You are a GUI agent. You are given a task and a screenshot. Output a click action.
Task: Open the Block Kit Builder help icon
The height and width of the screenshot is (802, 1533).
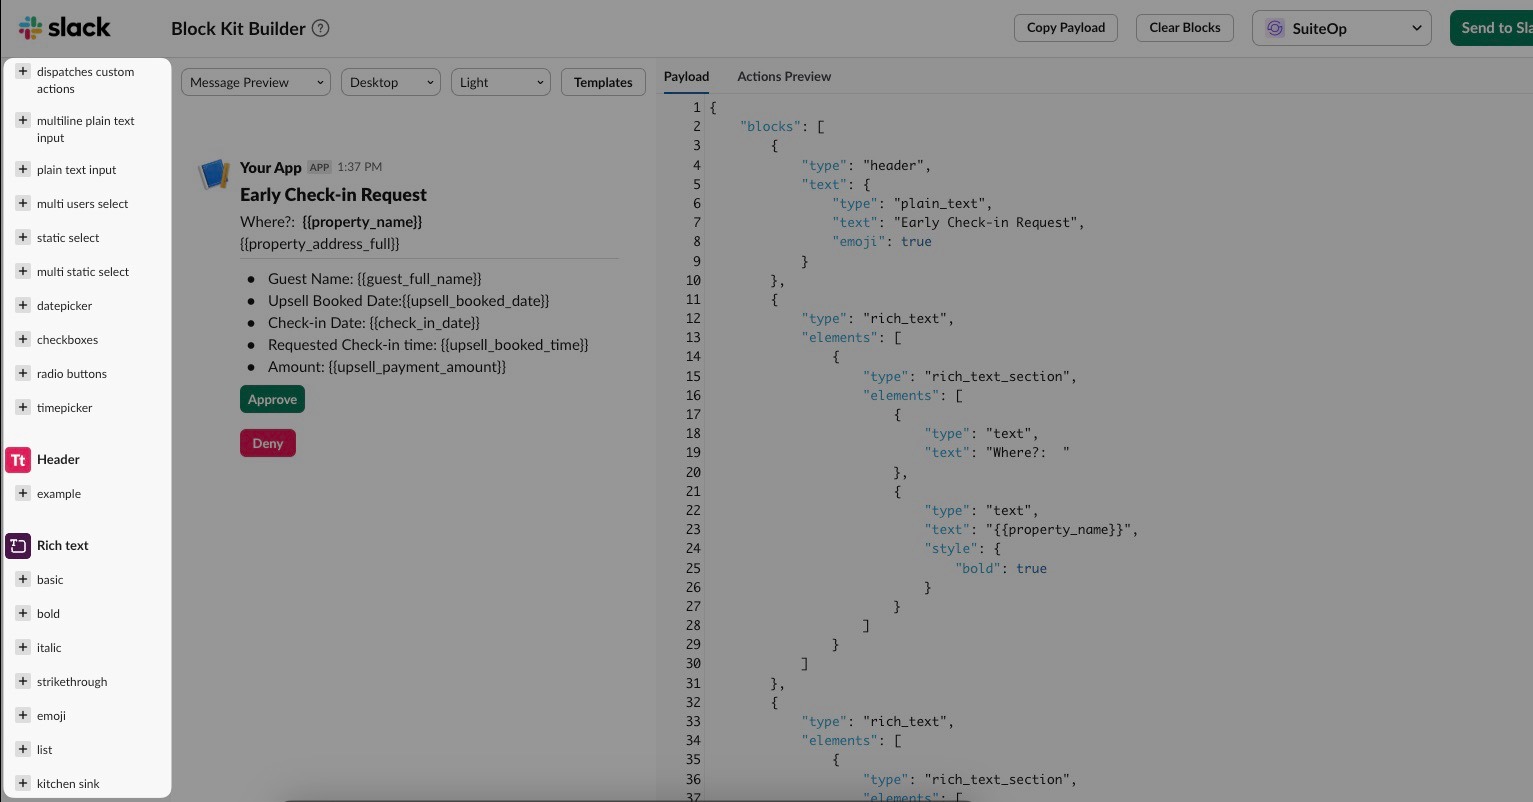[x=320, y=28]
